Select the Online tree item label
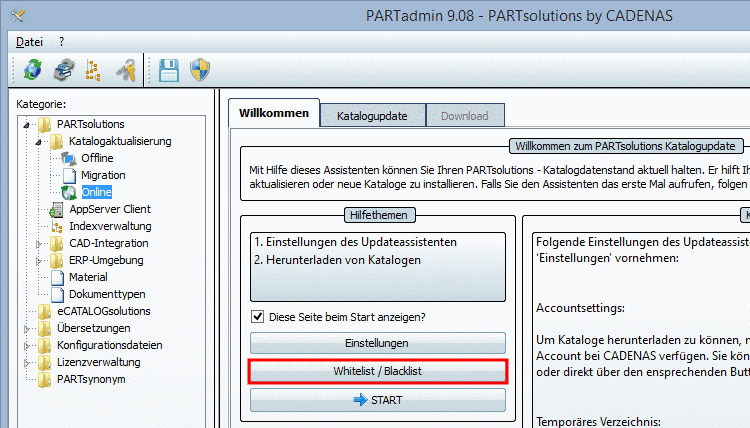Image resolution: width=750 pixels, height=428 pixels. coord(97,192)
